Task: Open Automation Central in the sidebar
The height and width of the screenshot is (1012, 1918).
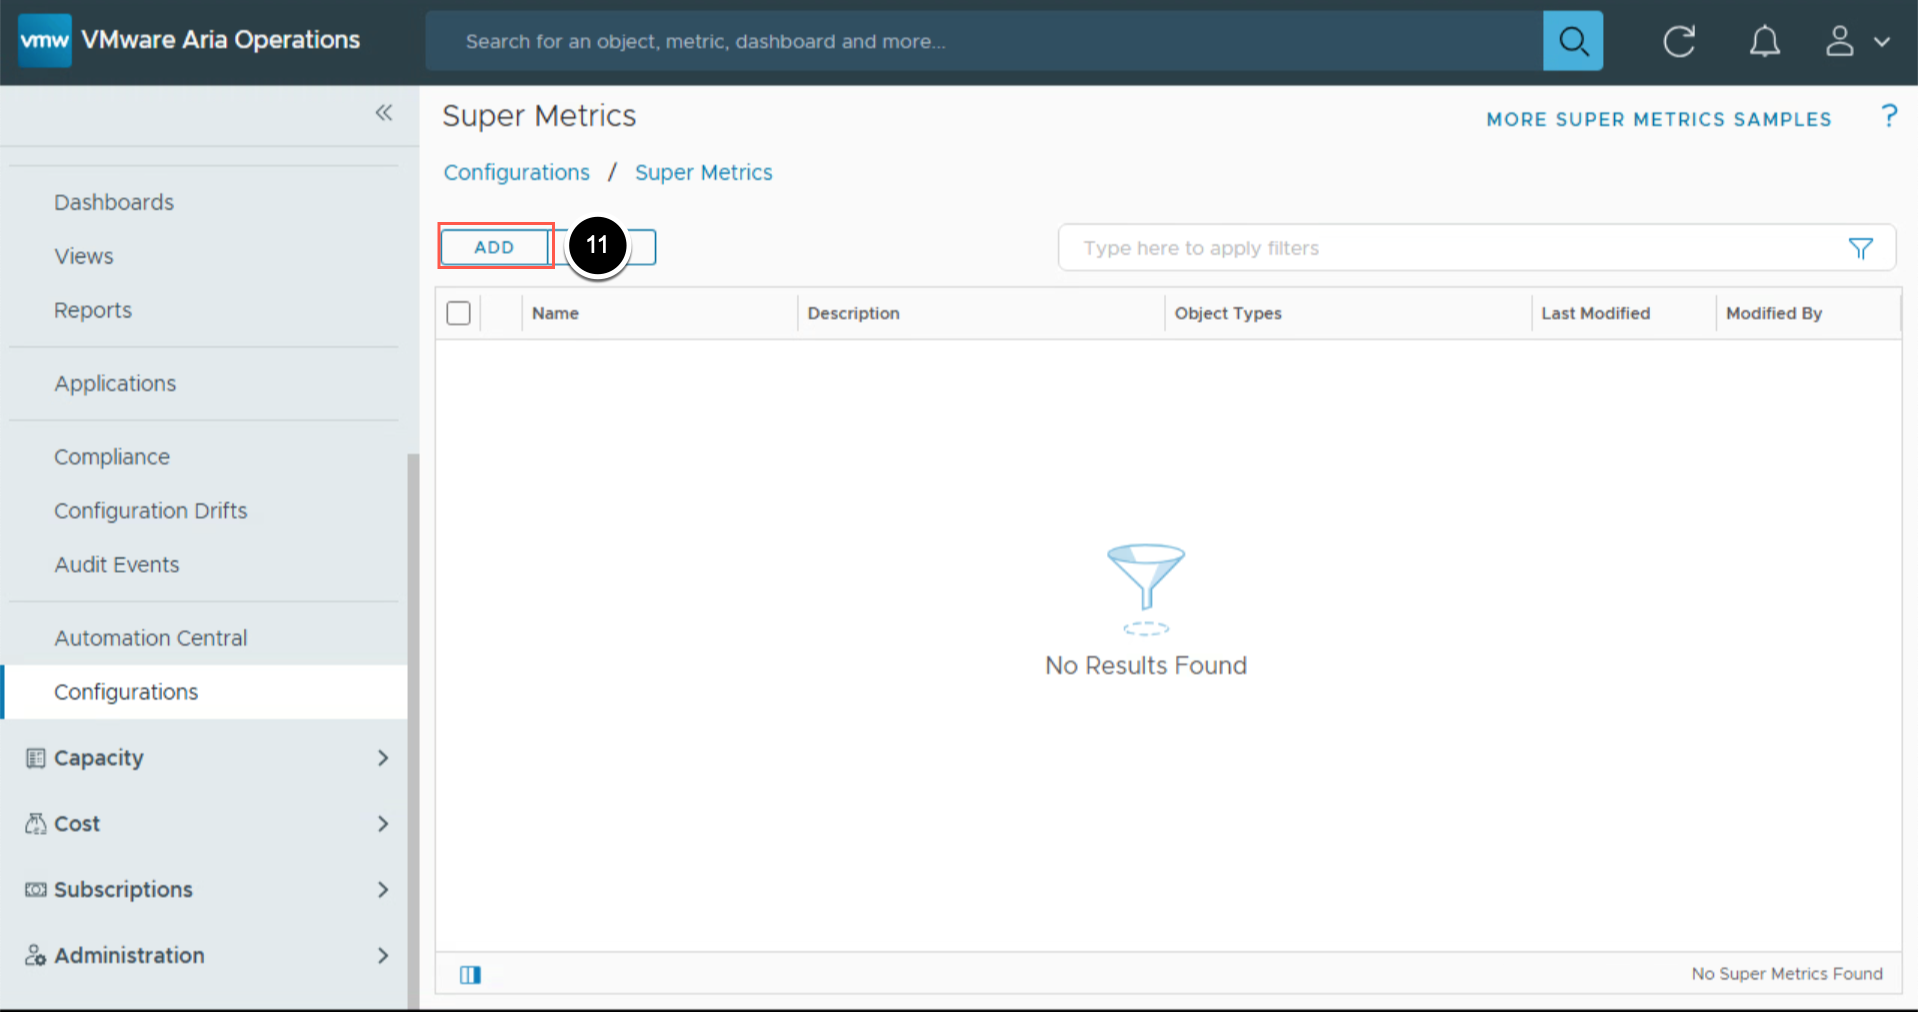Action: [x=151, y=638]
